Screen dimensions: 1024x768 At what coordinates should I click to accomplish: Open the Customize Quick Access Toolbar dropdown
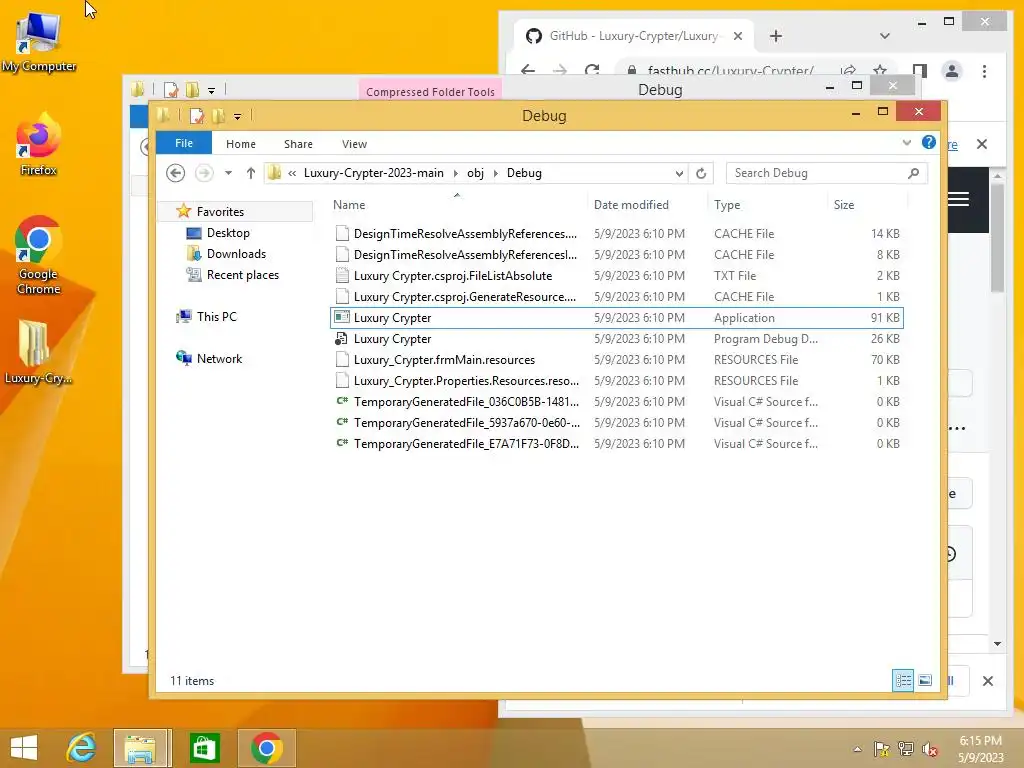[x=237, y=116]
